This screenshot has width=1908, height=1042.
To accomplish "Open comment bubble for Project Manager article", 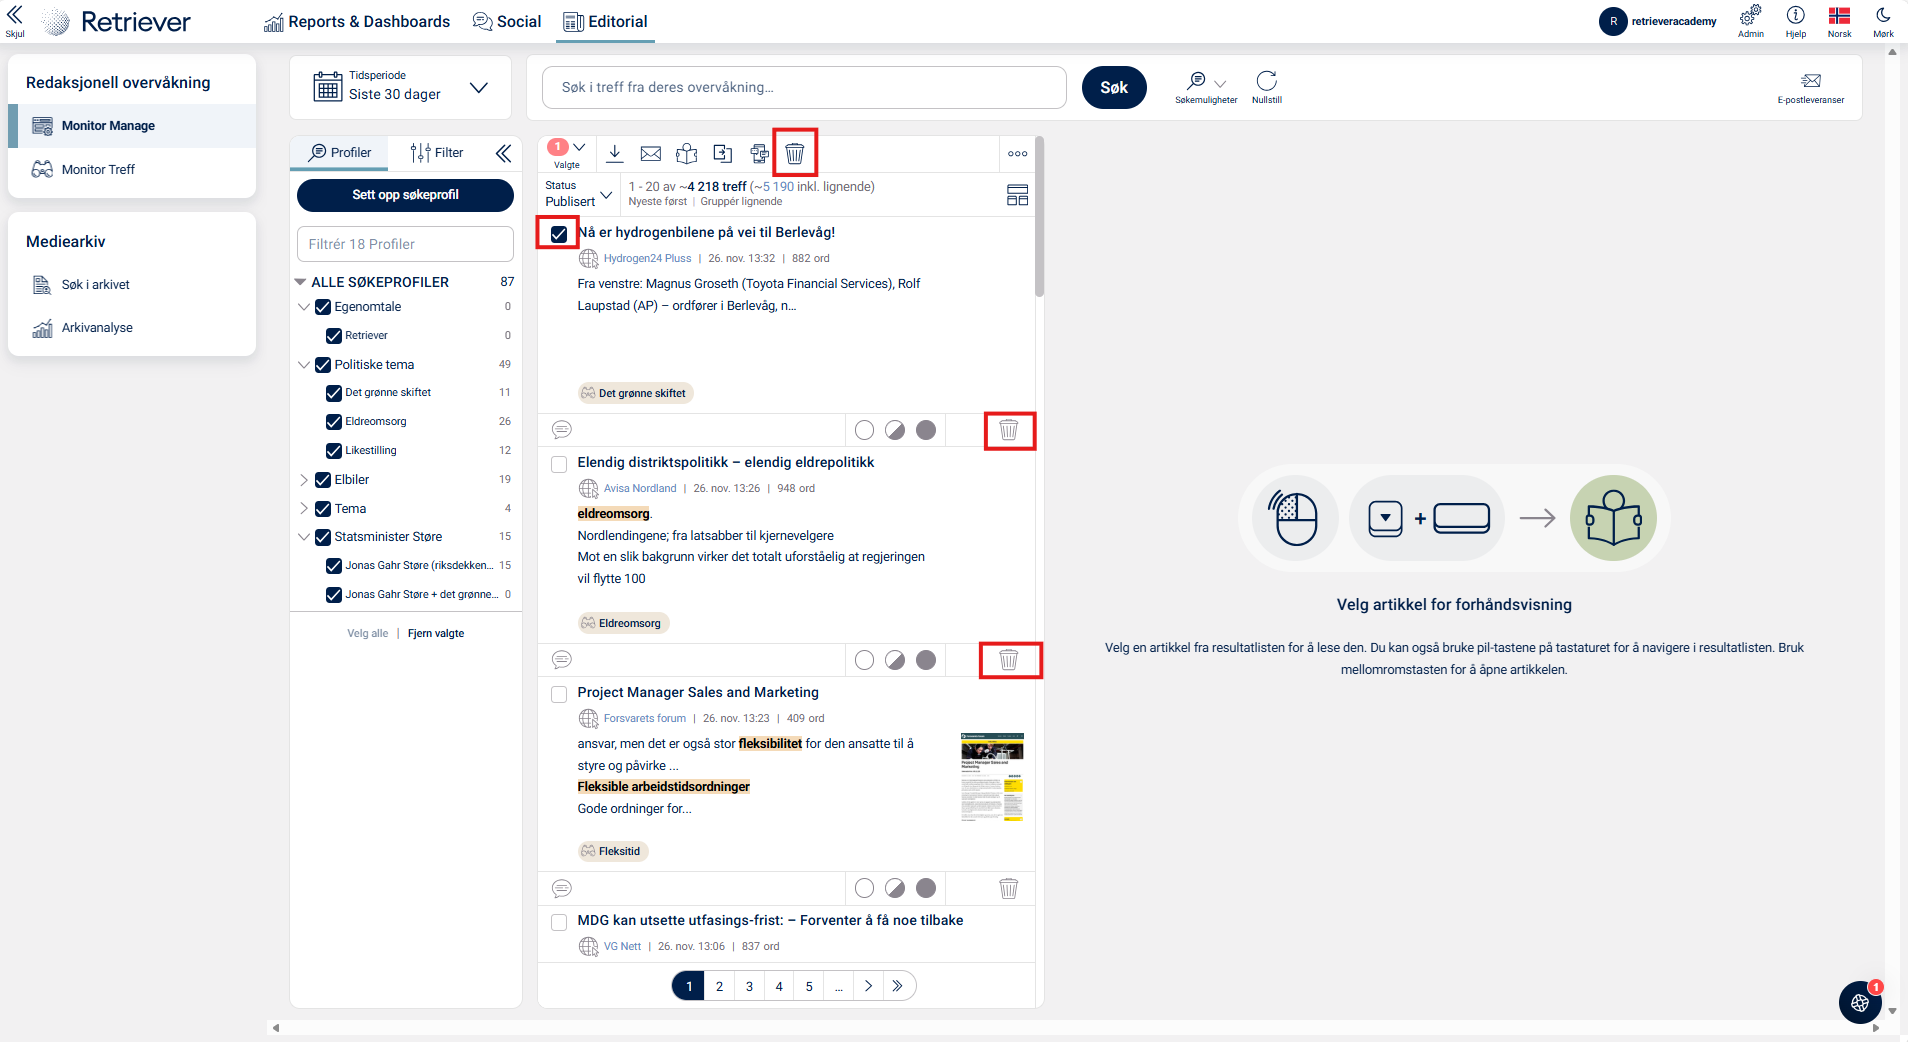I will tap(562, 888).
